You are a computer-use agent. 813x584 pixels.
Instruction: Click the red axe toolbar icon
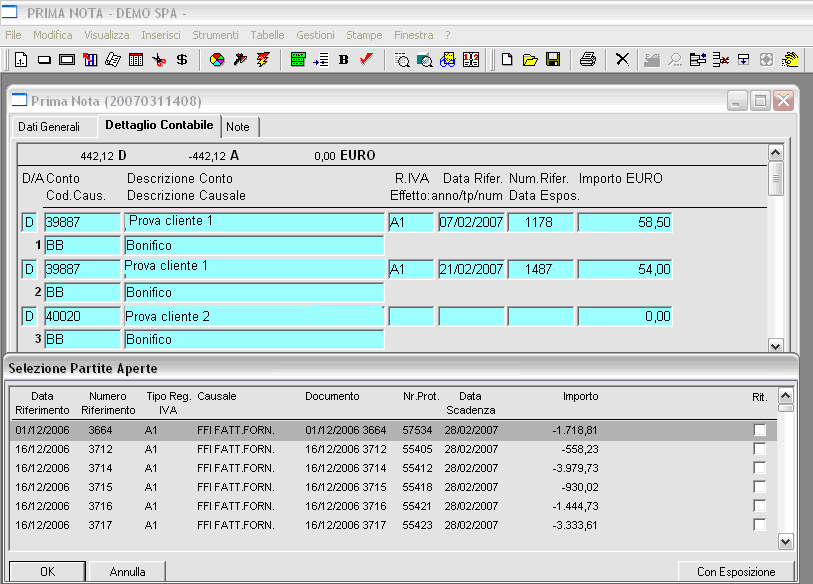240,60
